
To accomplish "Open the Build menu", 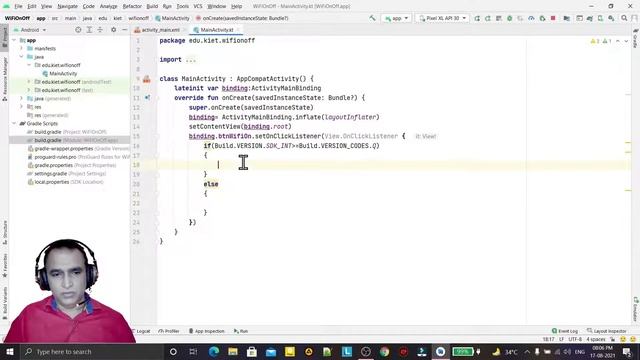I will pyautogui.click(x=152, y=7).
